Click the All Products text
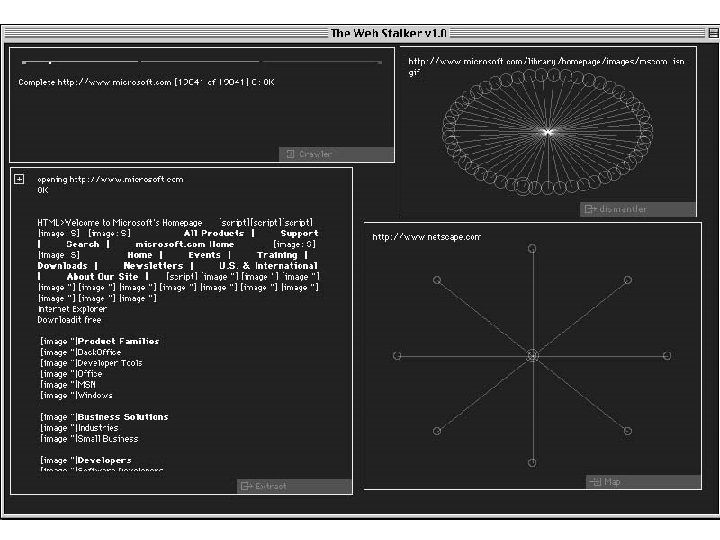 (x=214, y=233)
